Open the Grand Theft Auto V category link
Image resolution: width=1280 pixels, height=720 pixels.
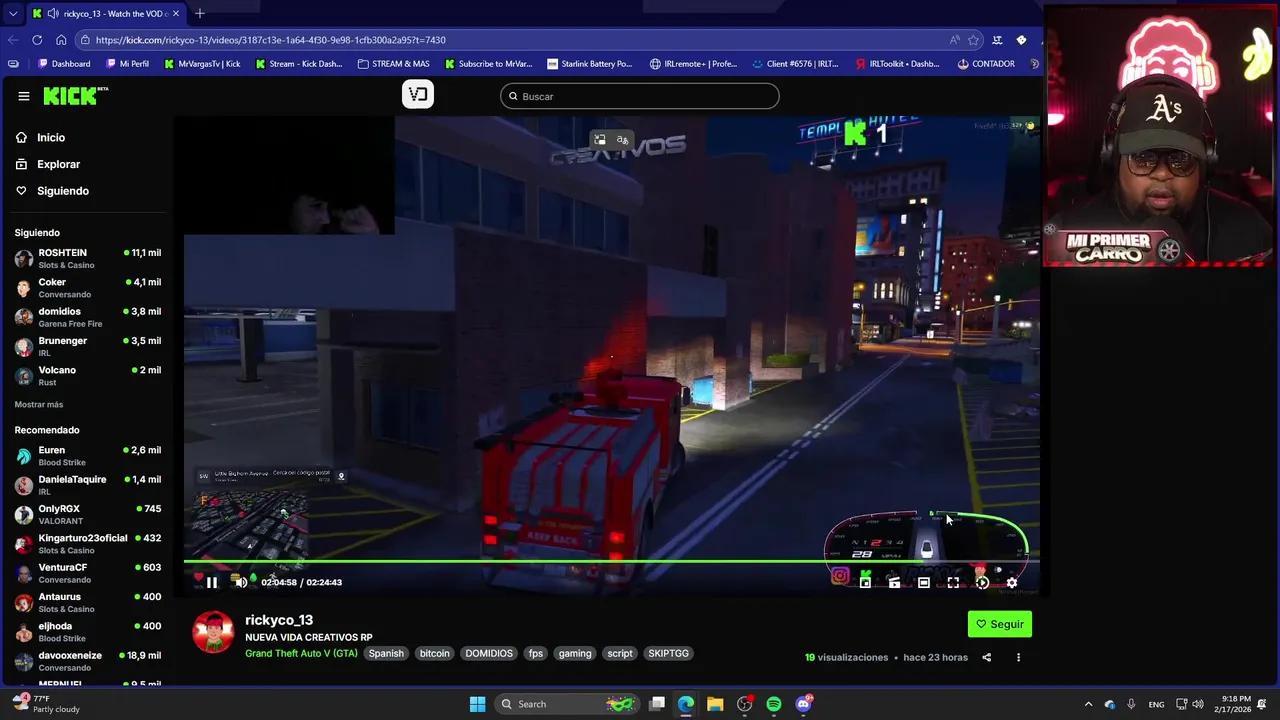(x=301, y=653)
